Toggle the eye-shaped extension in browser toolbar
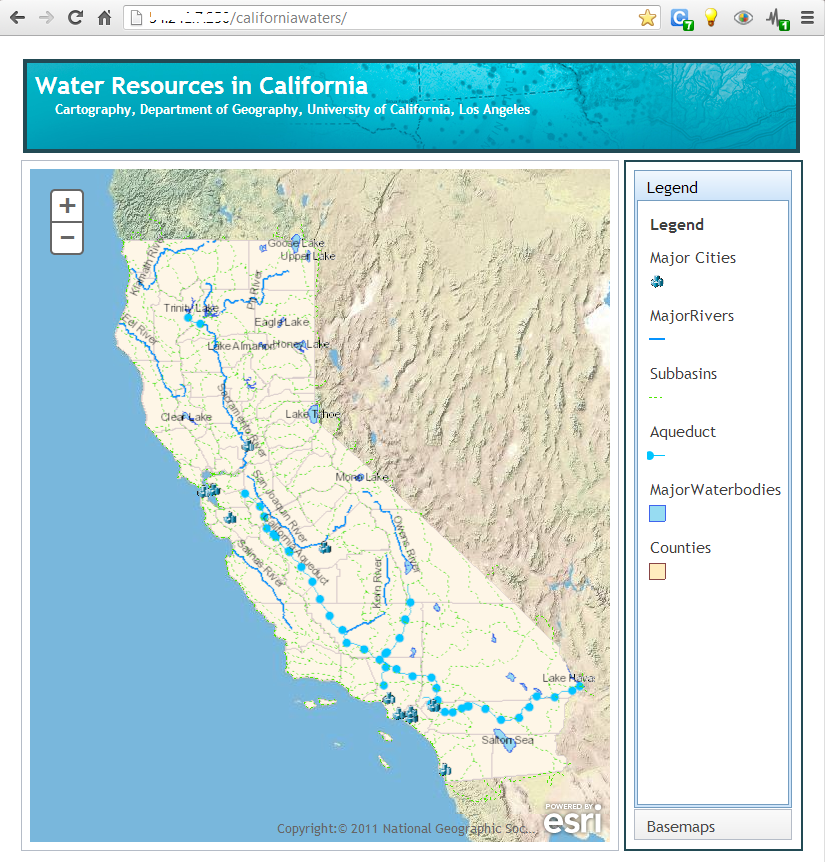The width and height of the screenshot is (825, 862). 743,17
